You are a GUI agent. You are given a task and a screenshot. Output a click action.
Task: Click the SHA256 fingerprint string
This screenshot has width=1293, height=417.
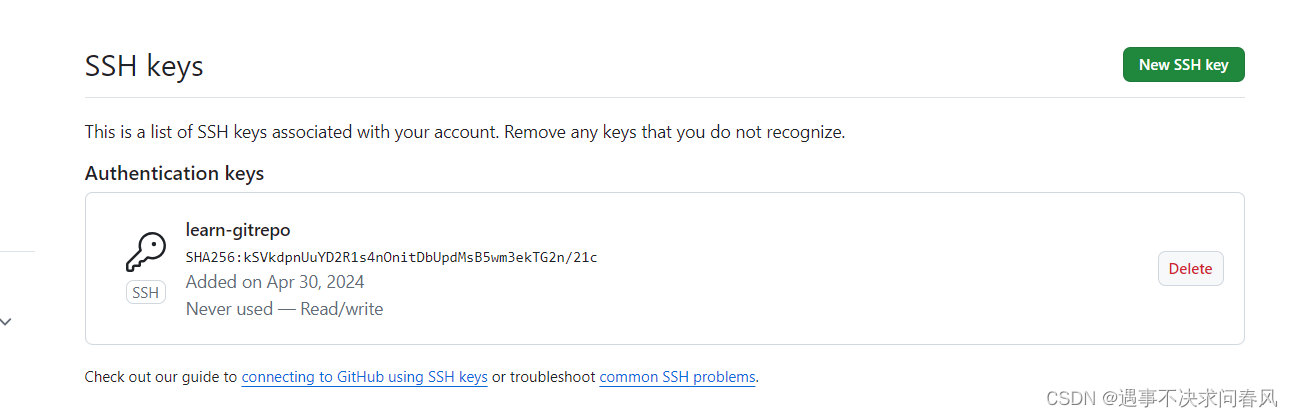click(391, 257)
